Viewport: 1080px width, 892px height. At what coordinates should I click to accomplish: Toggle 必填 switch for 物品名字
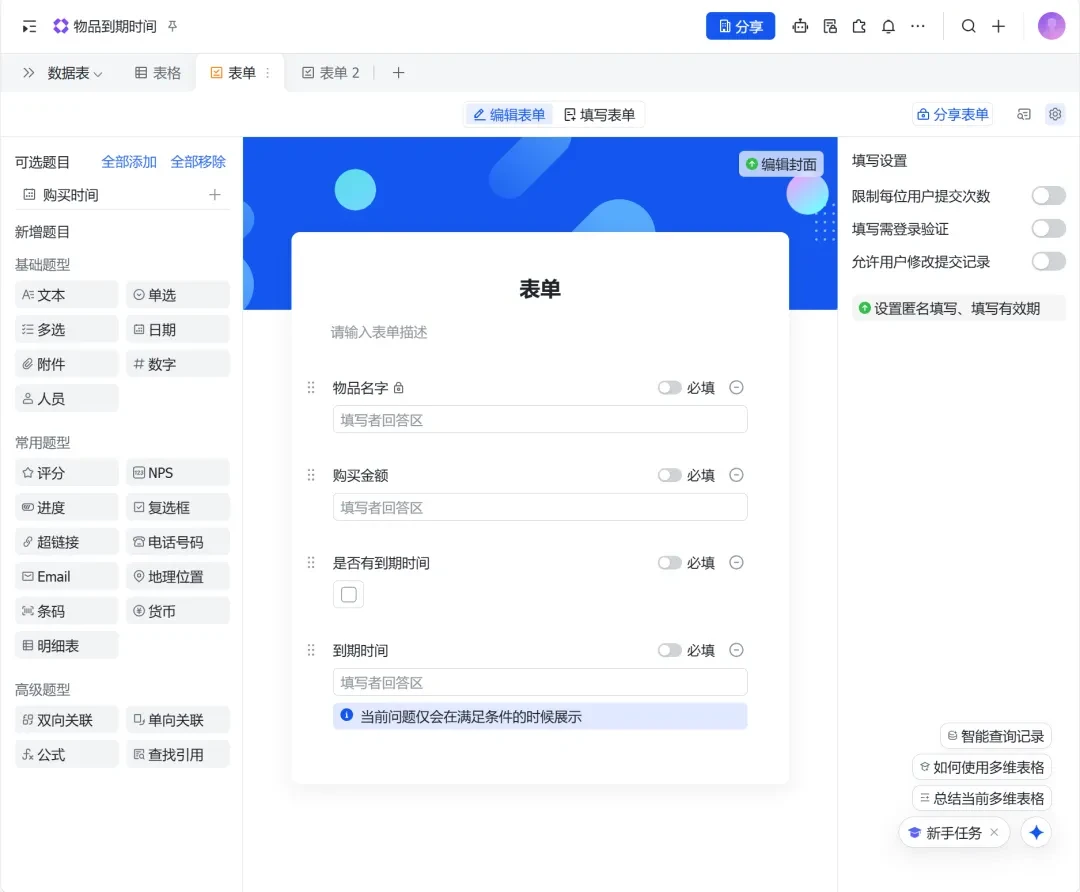pos(669,387)
